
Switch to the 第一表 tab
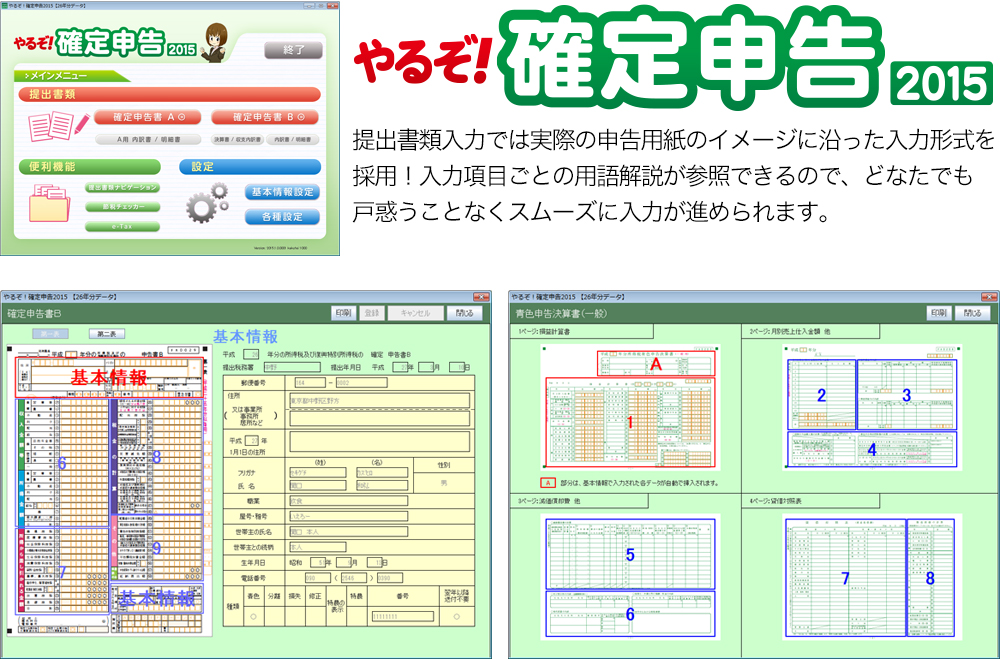[50, 334]
